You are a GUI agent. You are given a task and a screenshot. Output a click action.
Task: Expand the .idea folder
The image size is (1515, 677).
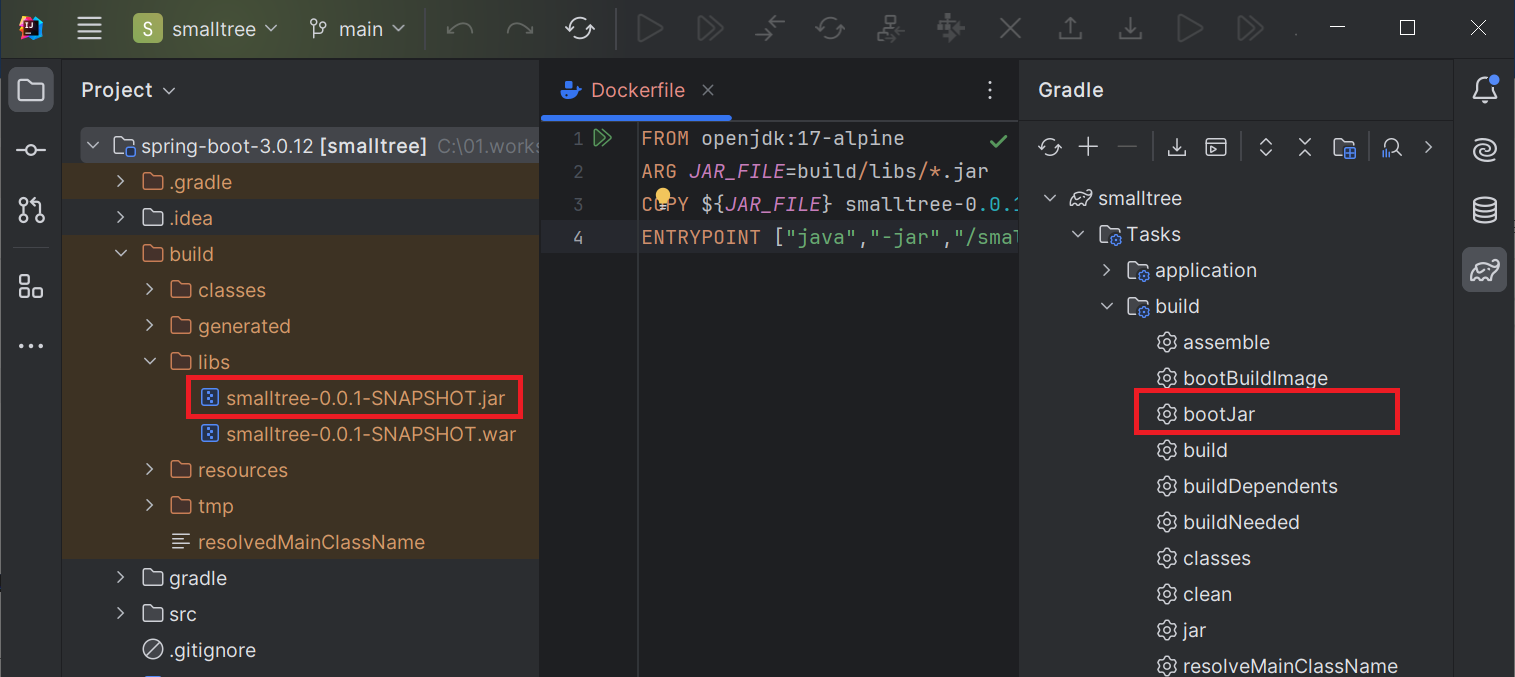[x=121, y=218]
